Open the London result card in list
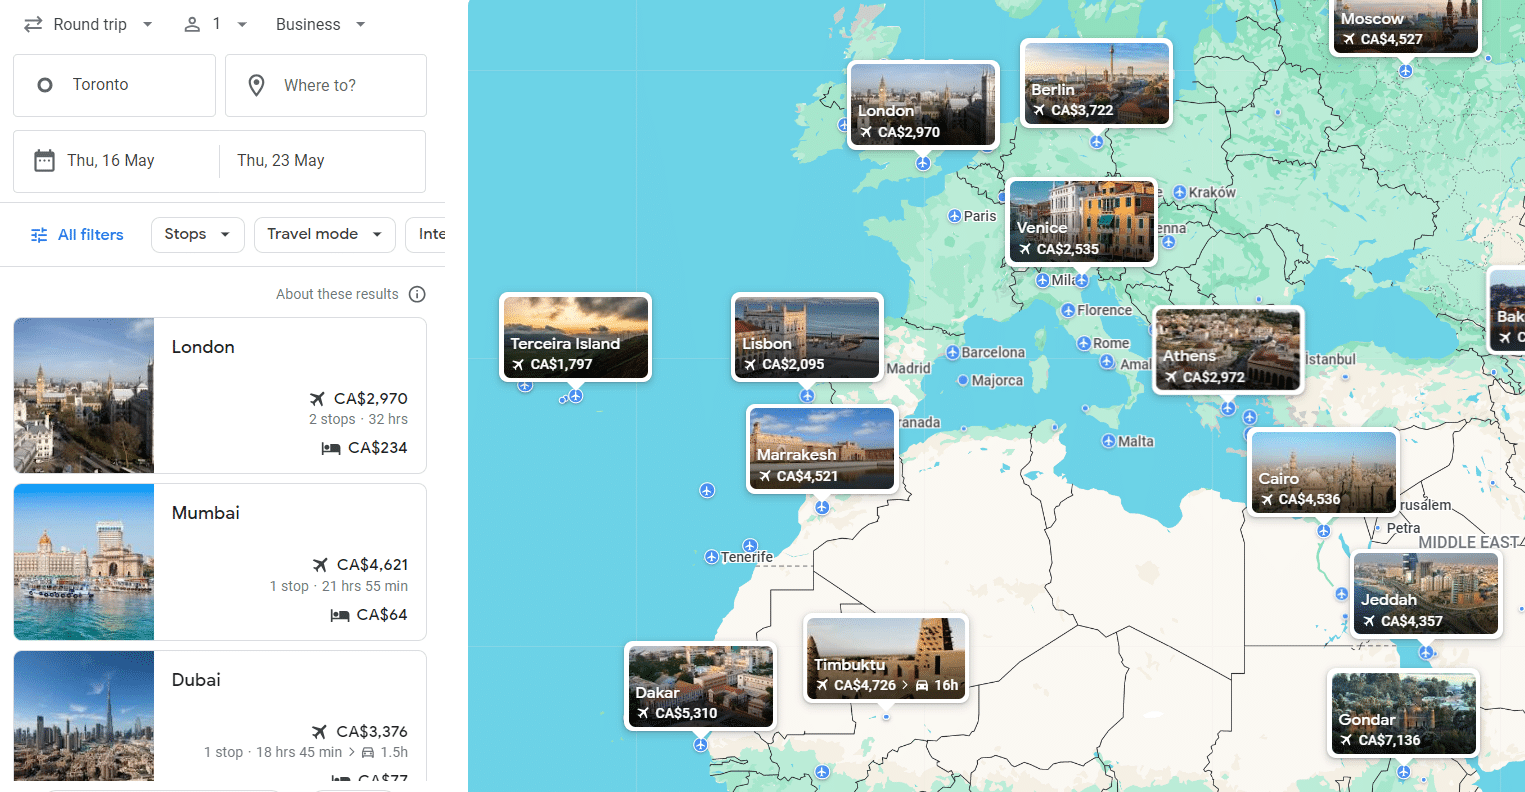 click(220, 395)
